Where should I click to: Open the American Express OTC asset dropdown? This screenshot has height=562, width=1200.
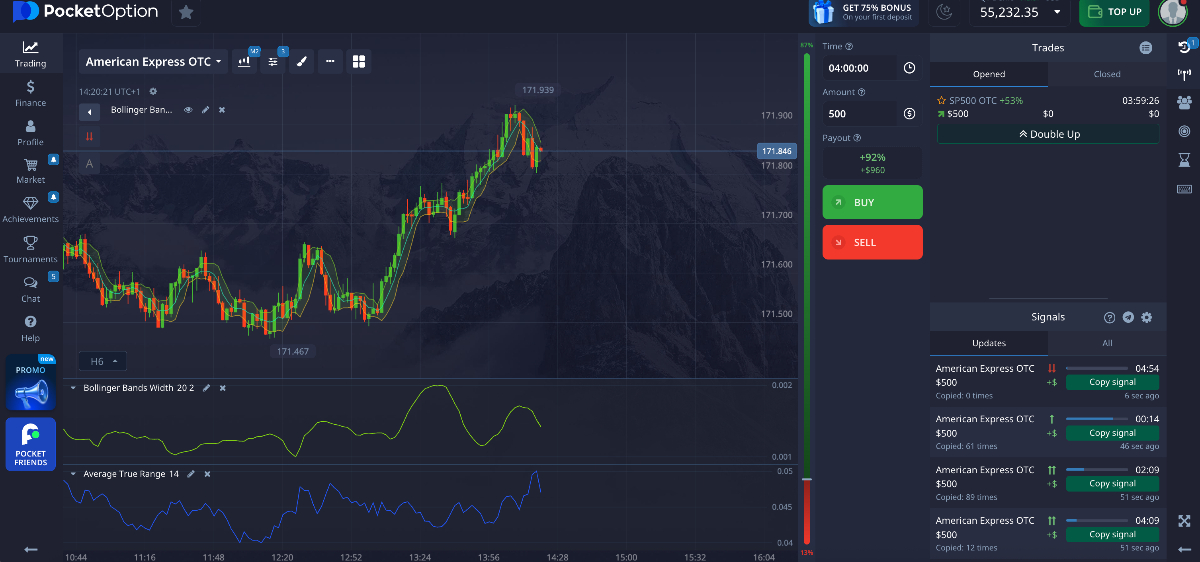[153, 62]
